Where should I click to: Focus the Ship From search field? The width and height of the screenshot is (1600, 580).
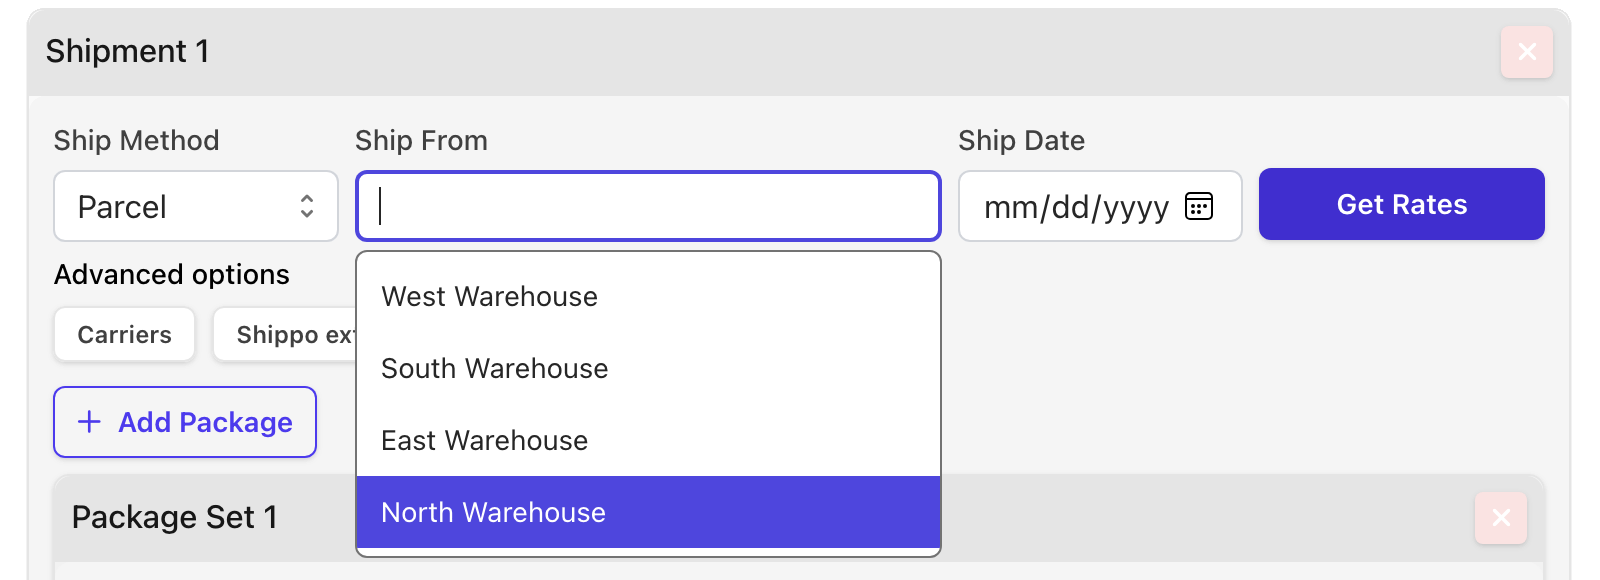point(648,206)
